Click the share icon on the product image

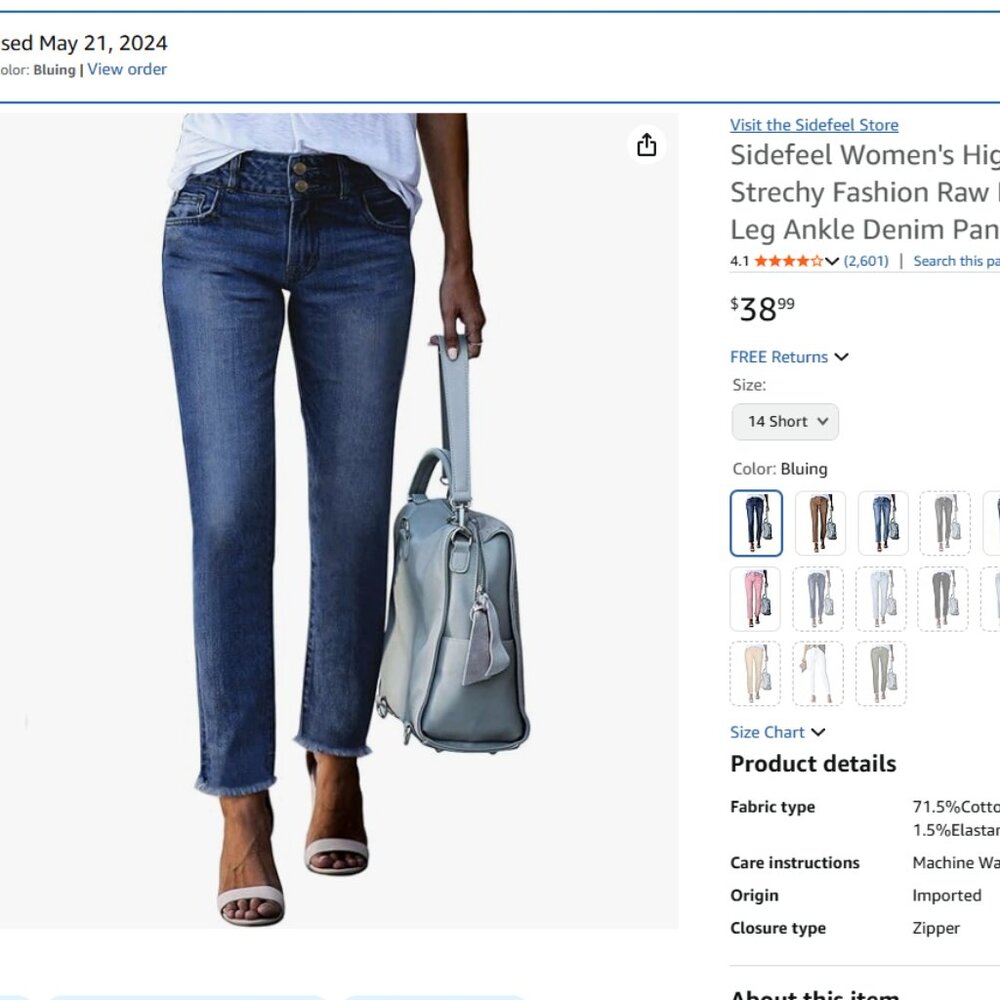coord(646,145)
